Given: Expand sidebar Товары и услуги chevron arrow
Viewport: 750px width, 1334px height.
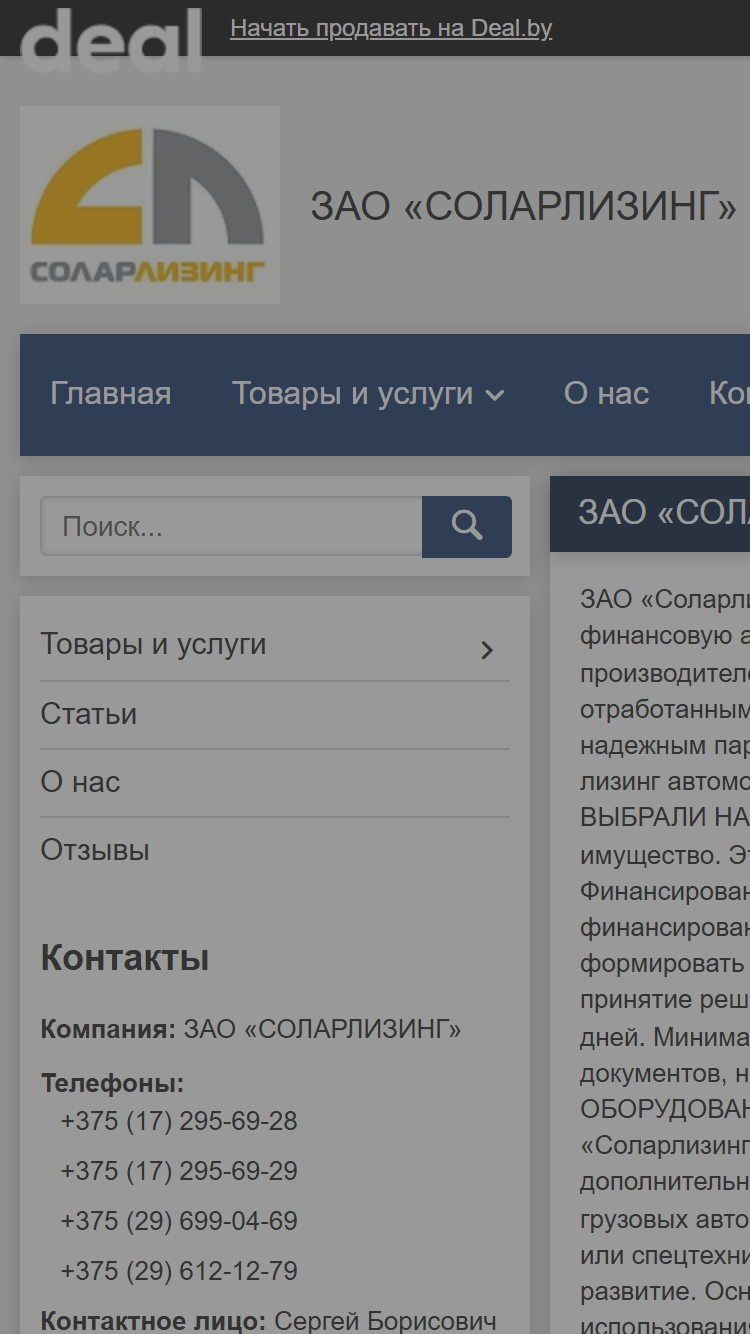Looking at the screenshot, I should point(487,650).
